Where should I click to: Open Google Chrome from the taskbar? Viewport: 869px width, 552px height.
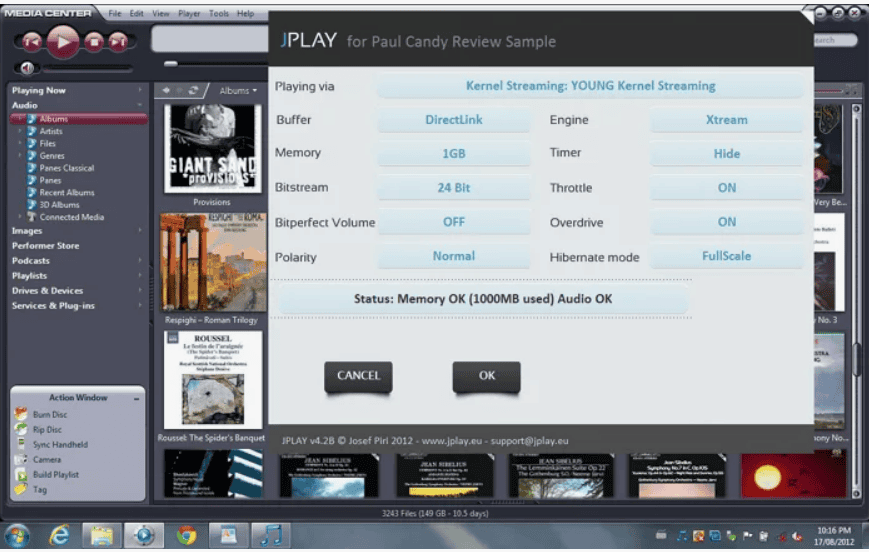click(x=186, y=536)
